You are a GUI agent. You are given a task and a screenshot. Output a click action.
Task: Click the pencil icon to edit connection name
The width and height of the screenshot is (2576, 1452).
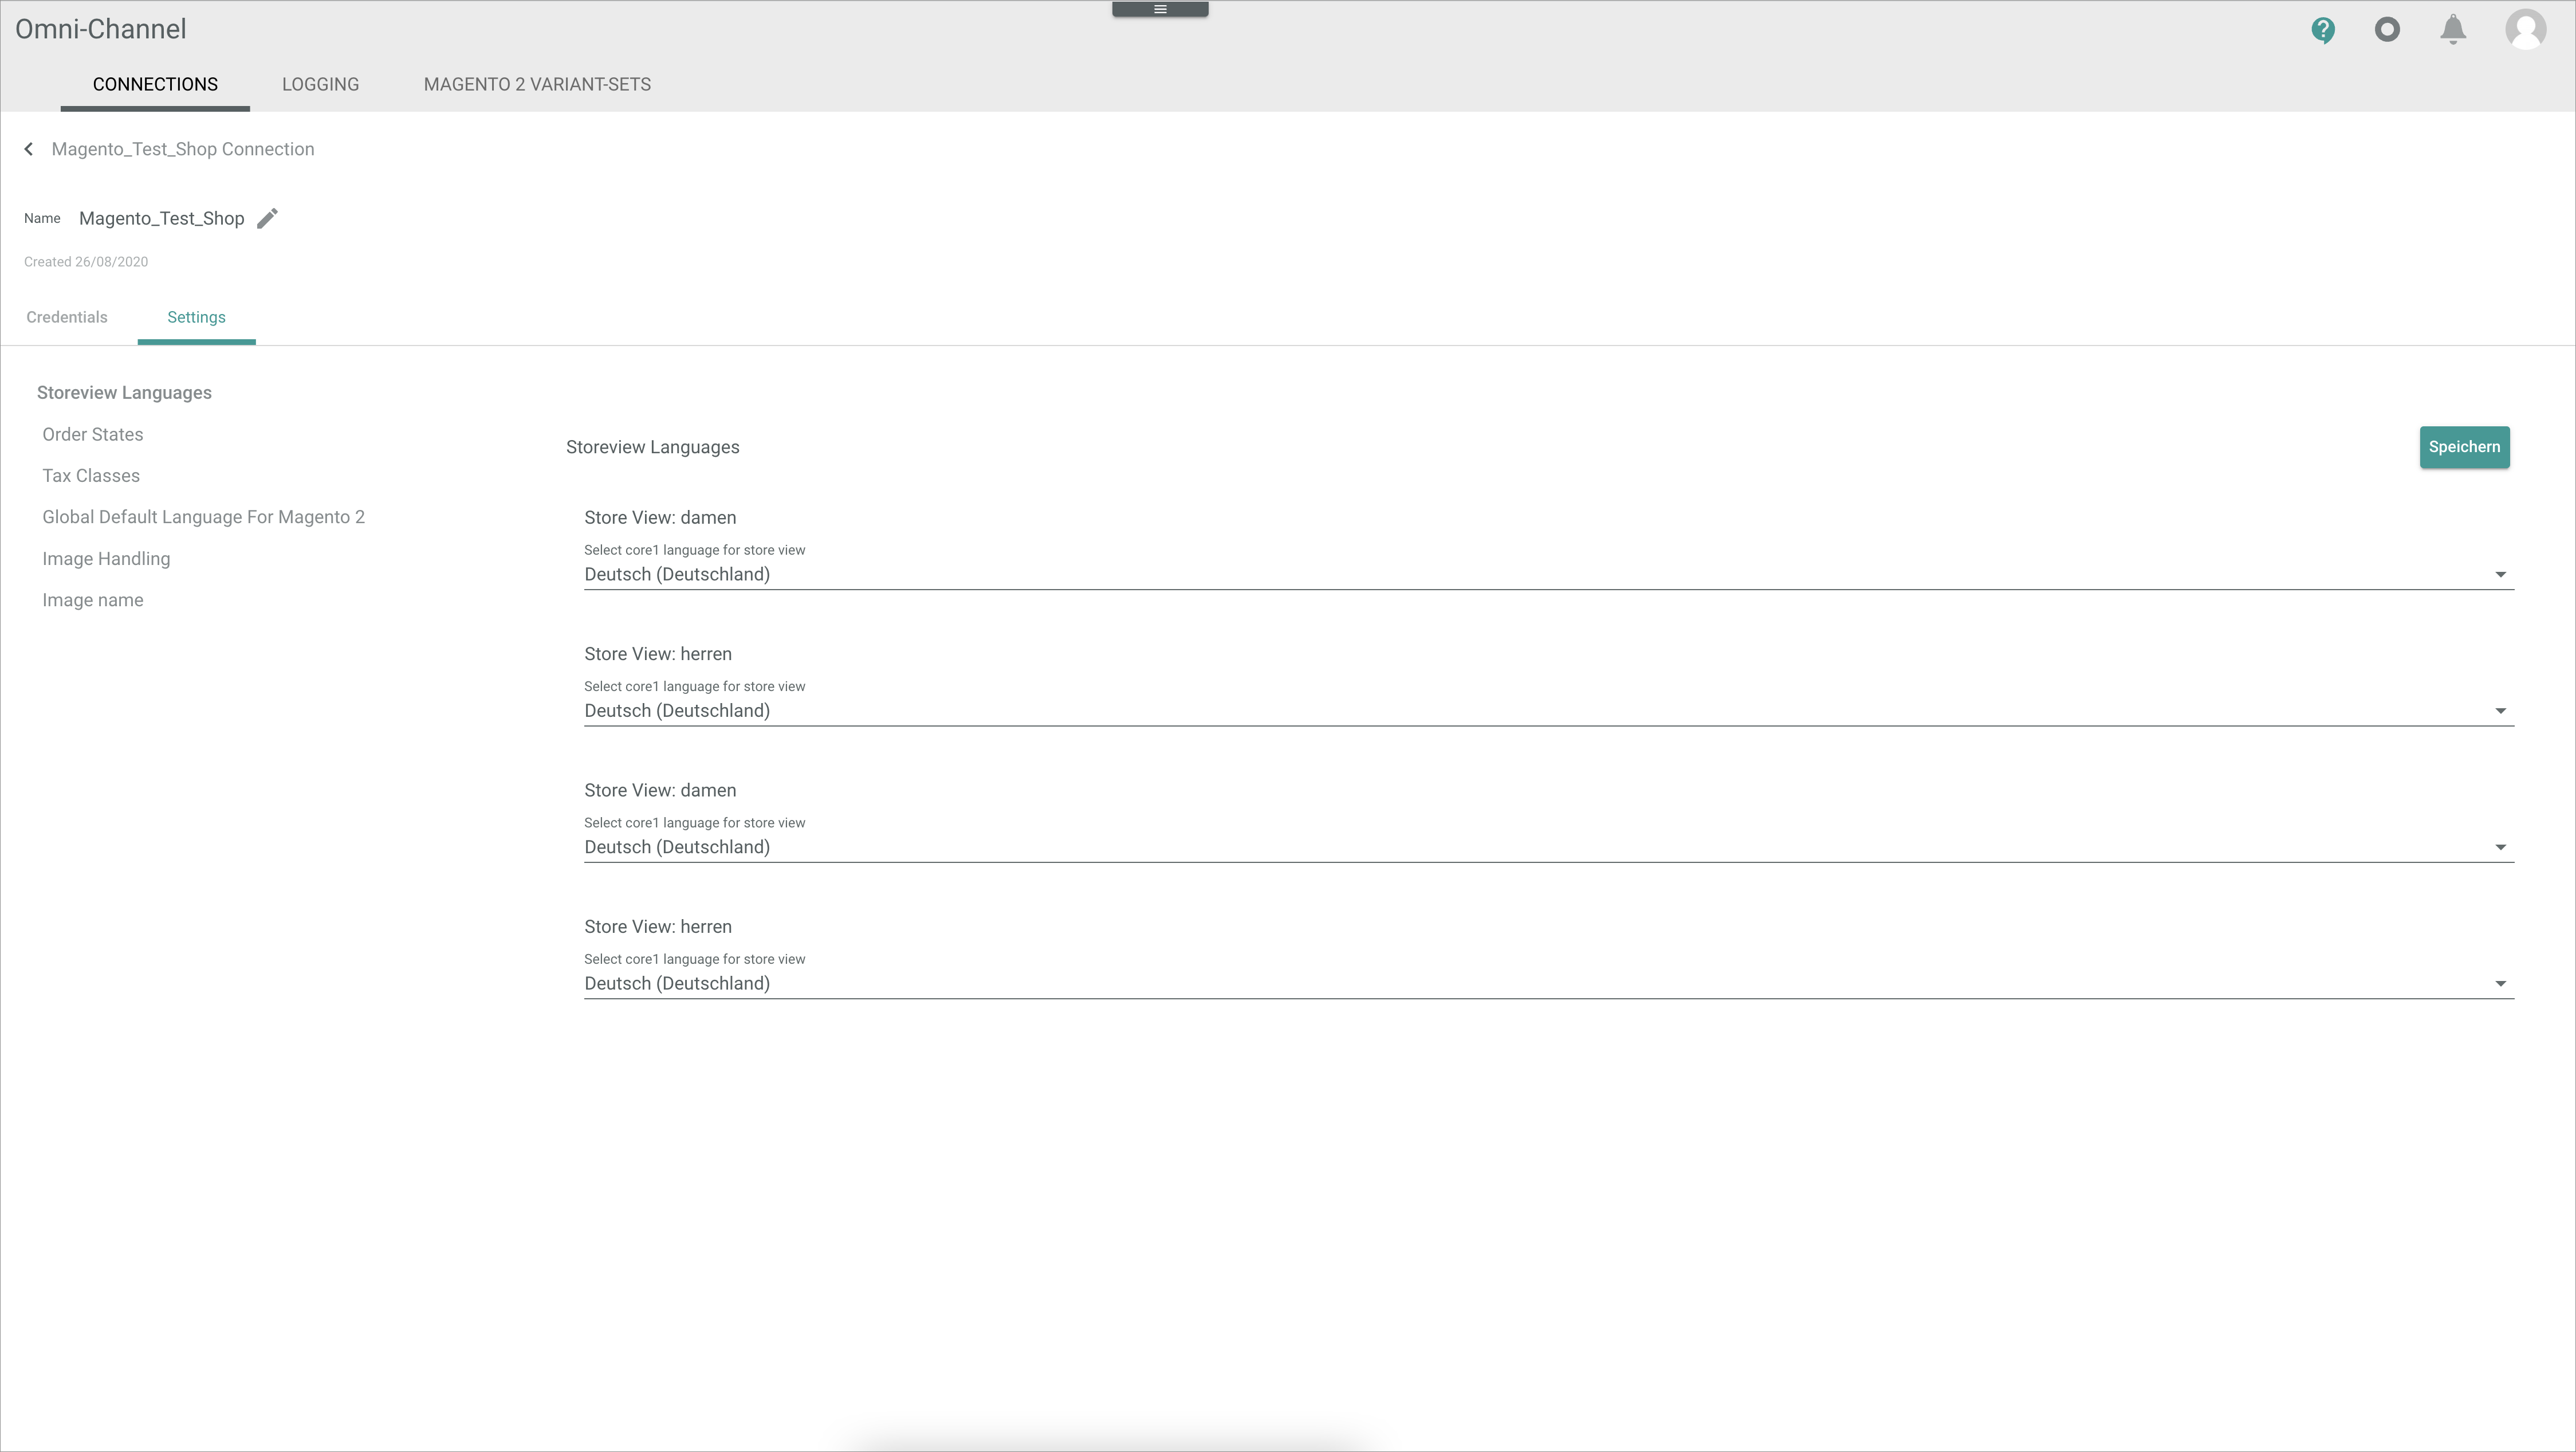click(x=267, y=218)
